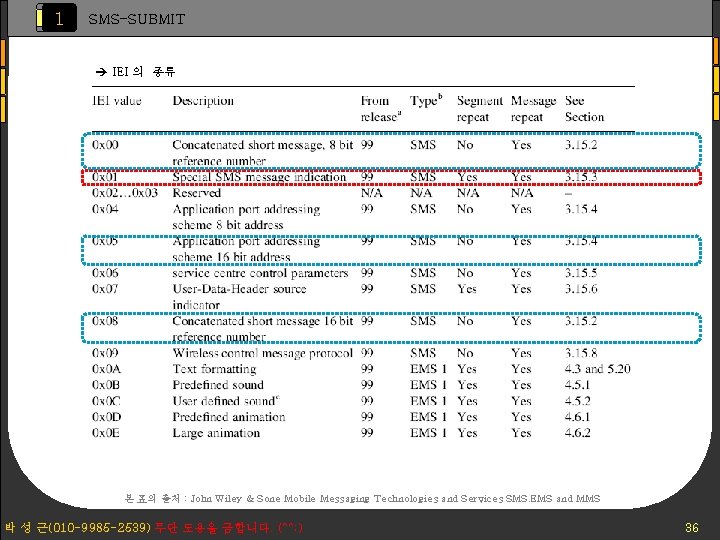Viewport: 720px width, 540px height.
Task: Click the "From release" column header
Action: pyautogui.click(x=381, y=108)
